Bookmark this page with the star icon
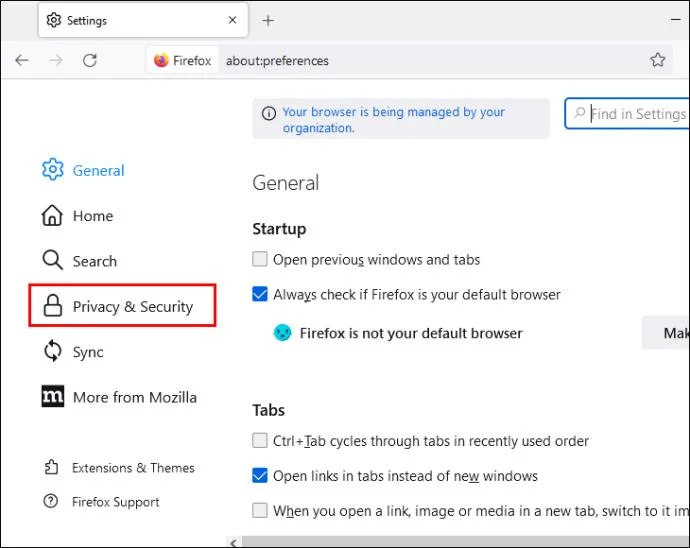 (657, 59)
